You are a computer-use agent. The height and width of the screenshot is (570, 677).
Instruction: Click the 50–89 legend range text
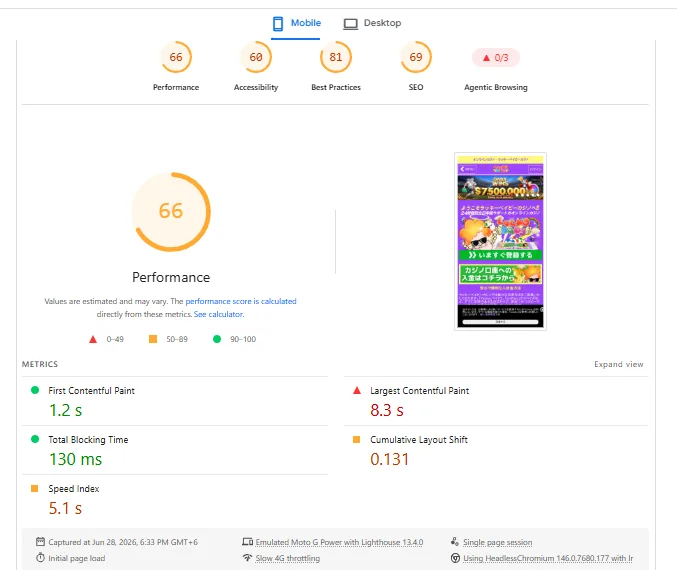click(x=177, y=339)
